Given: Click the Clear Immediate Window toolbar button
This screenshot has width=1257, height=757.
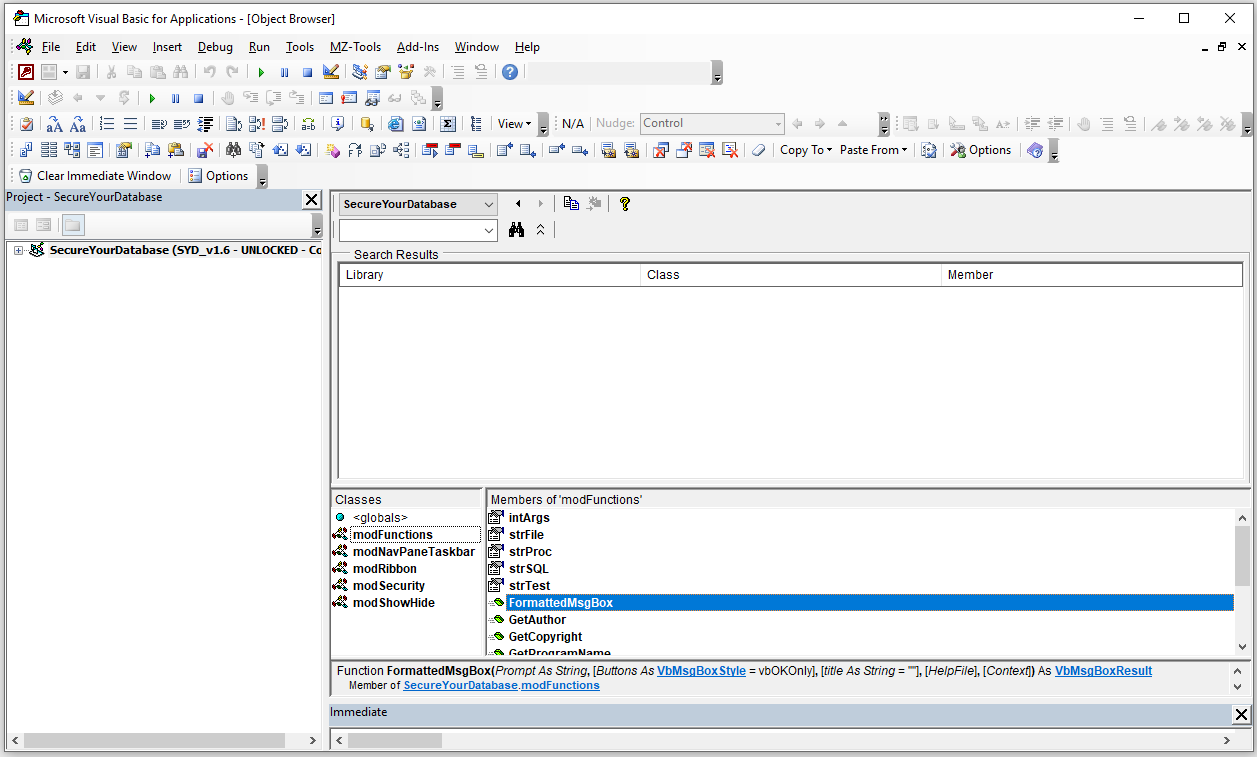Looking at the screenshot, I should coord(95,176).
